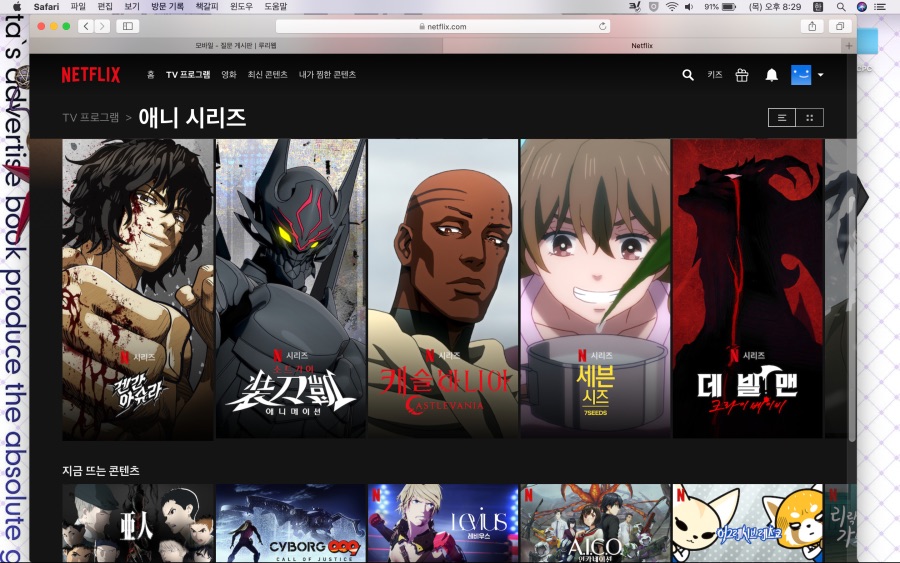The height and width of the screenshot is (563, 900).
Task: Toggle the Safari sidebar button
Action: coord(127,26)
